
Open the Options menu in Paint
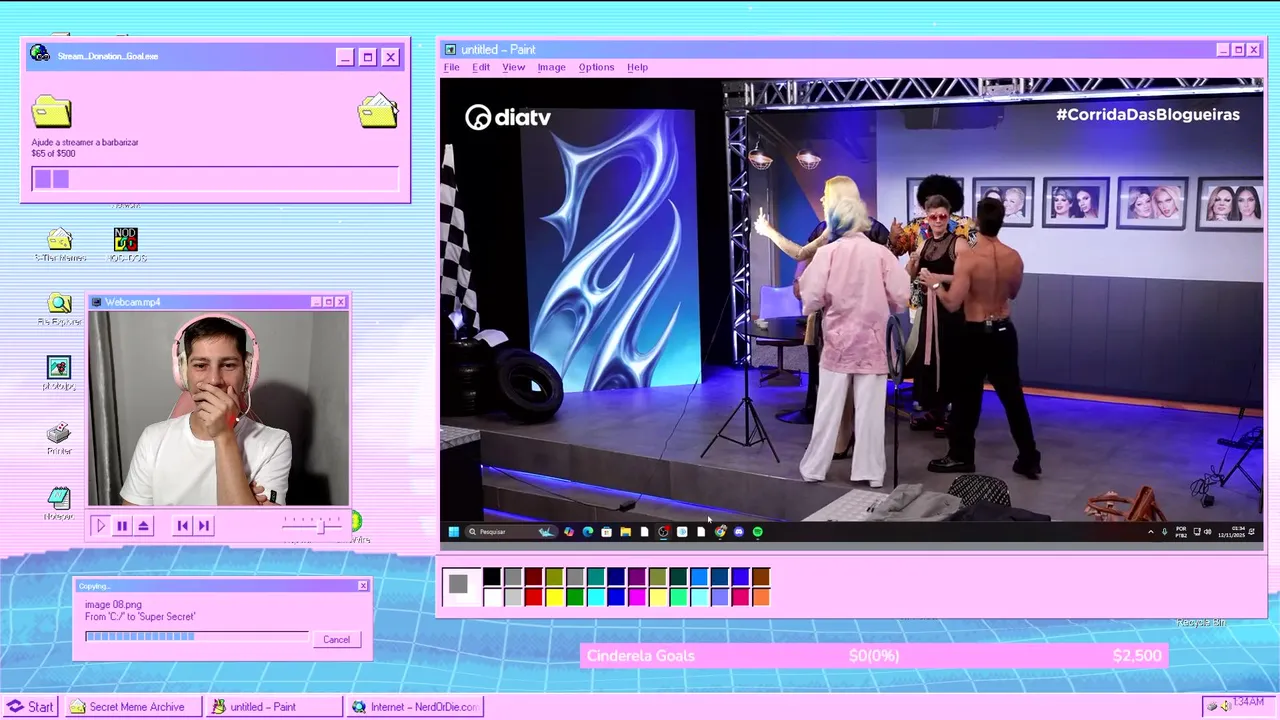[x=596, y=67]
